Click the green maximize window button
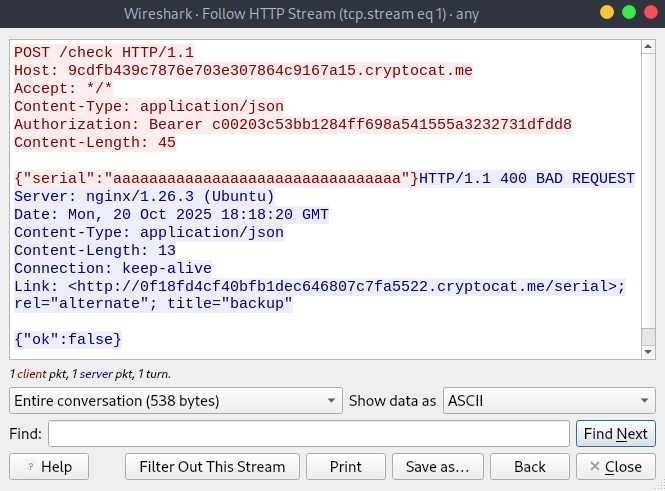This screenshot has width=665, height=491. [629, 12]
